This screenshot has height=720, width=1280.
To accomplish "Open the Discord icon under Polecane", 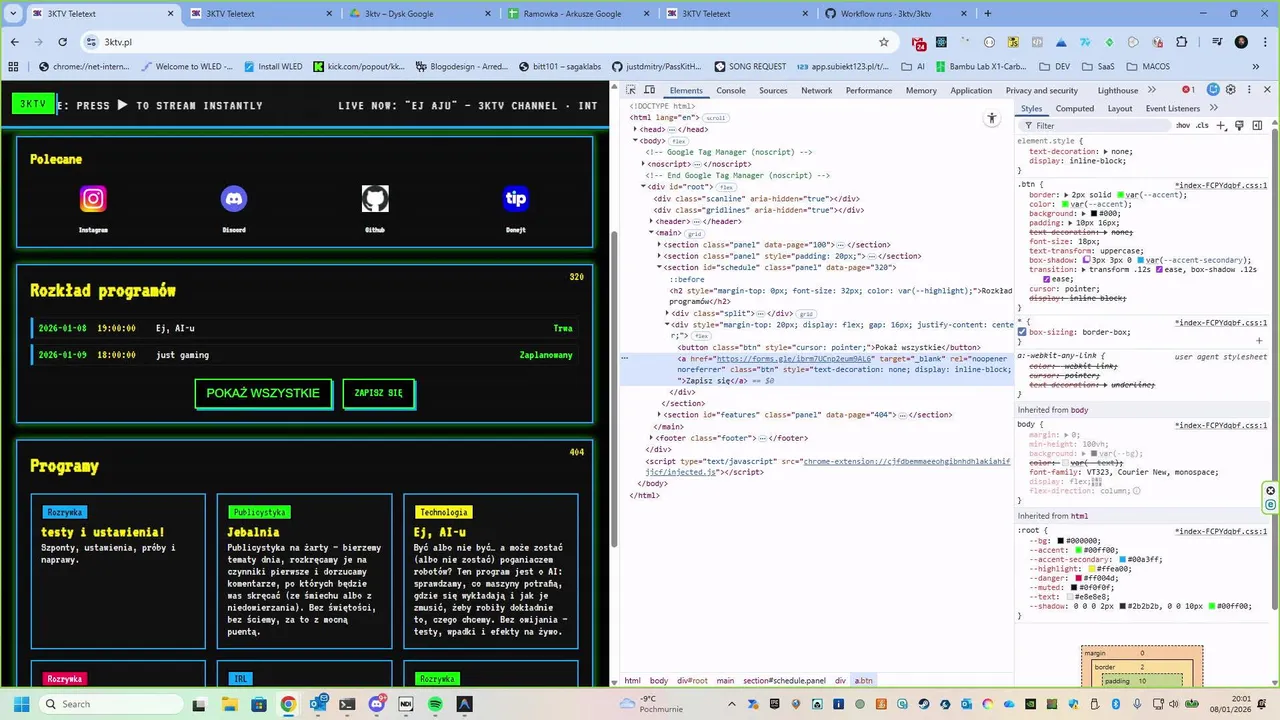I will pos(234,199).
